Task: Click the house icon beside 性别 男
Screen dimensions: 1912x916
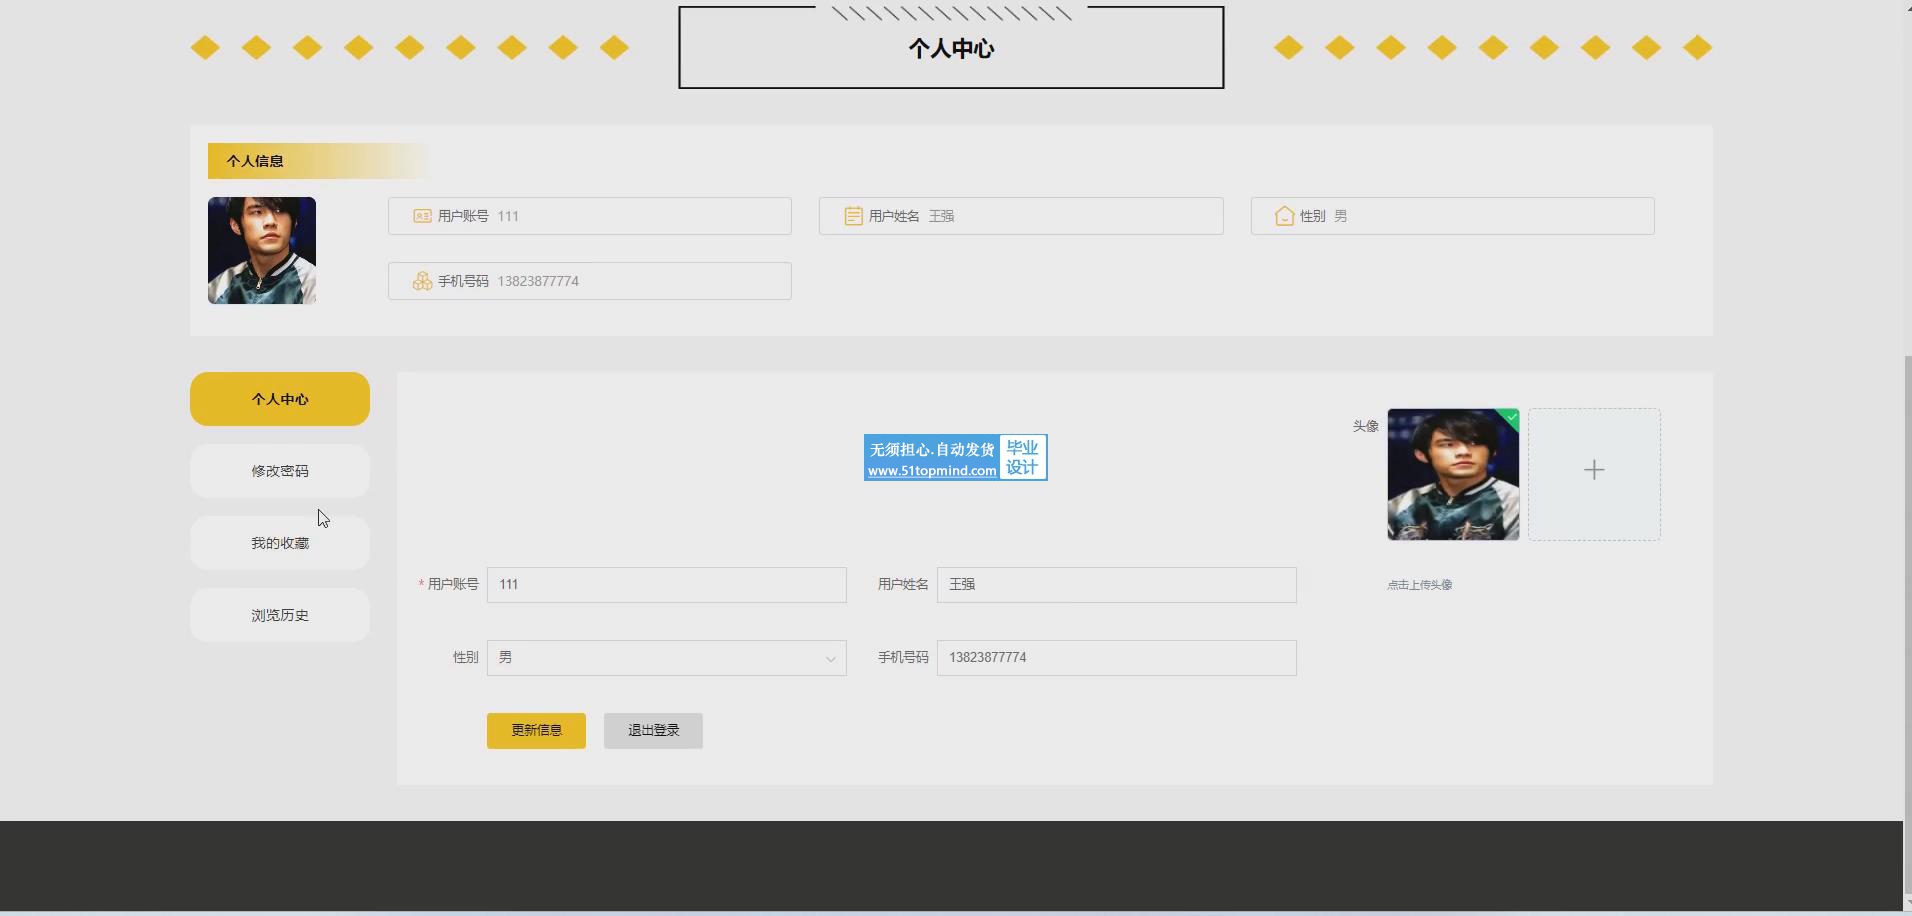Action: click(x=1284, y=216)
